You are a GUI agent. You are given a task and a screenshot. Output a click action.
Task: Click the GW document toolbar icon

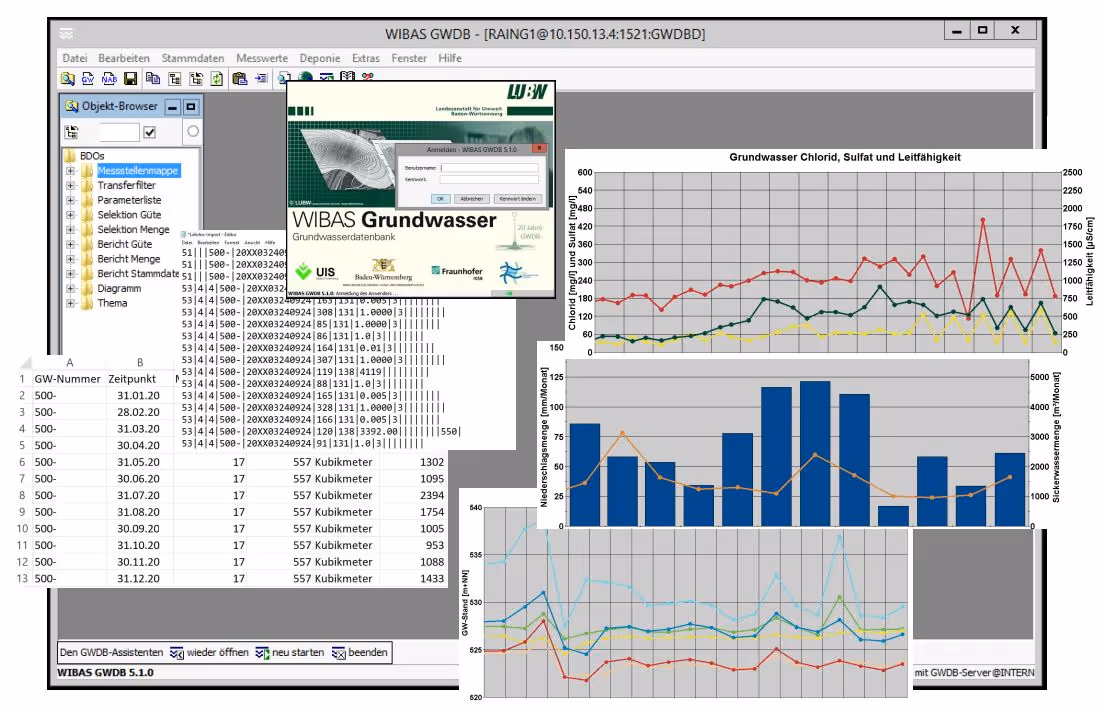[x=88, y=79]
